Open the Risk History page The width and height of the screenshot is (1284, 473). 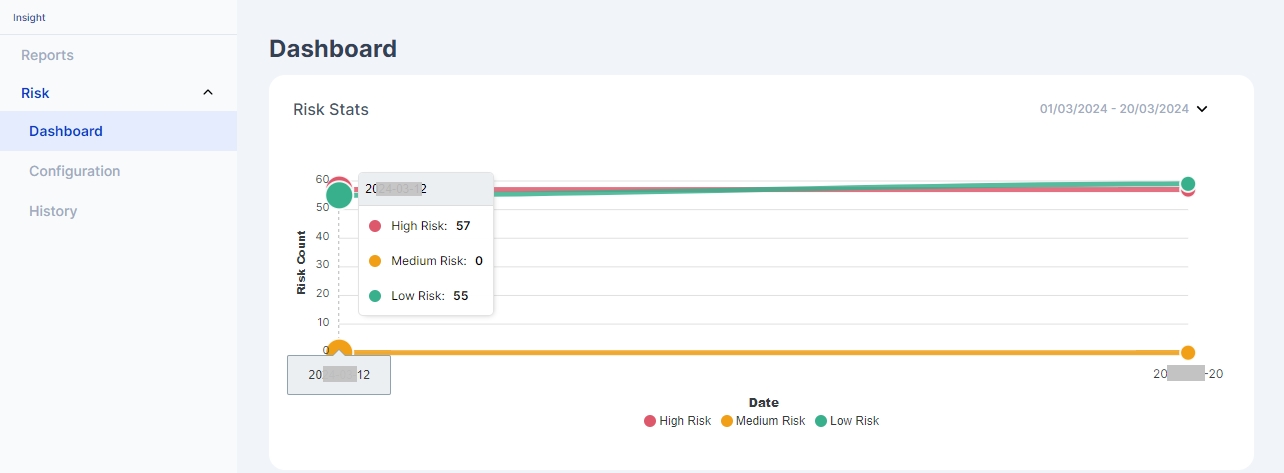[53, 211]
